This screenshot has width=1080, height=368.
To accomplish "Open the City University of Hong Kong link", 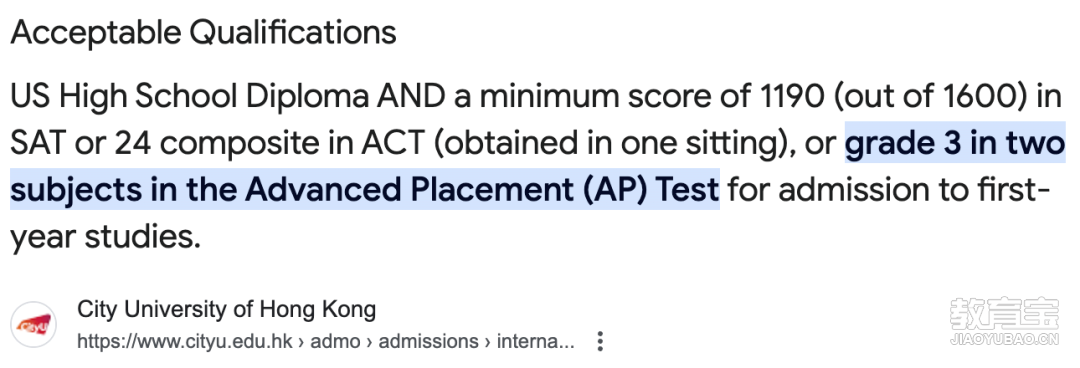I will point(227,309).
